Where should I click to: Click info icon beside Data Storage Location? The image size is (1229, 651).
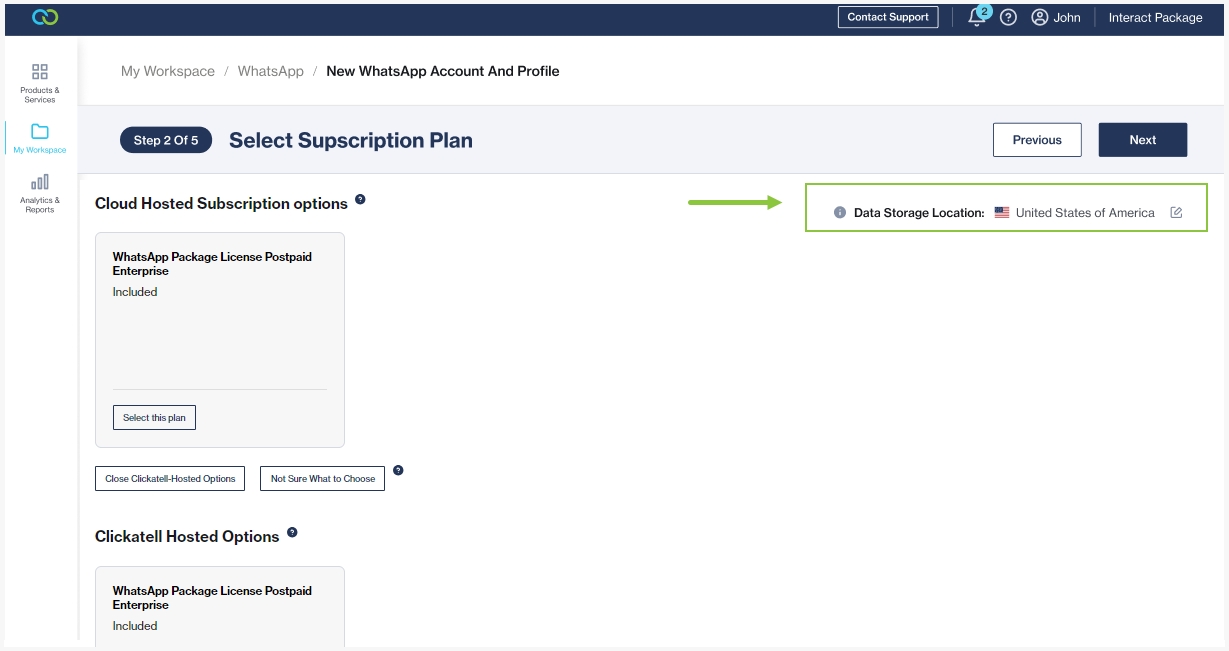click(840, 213)
